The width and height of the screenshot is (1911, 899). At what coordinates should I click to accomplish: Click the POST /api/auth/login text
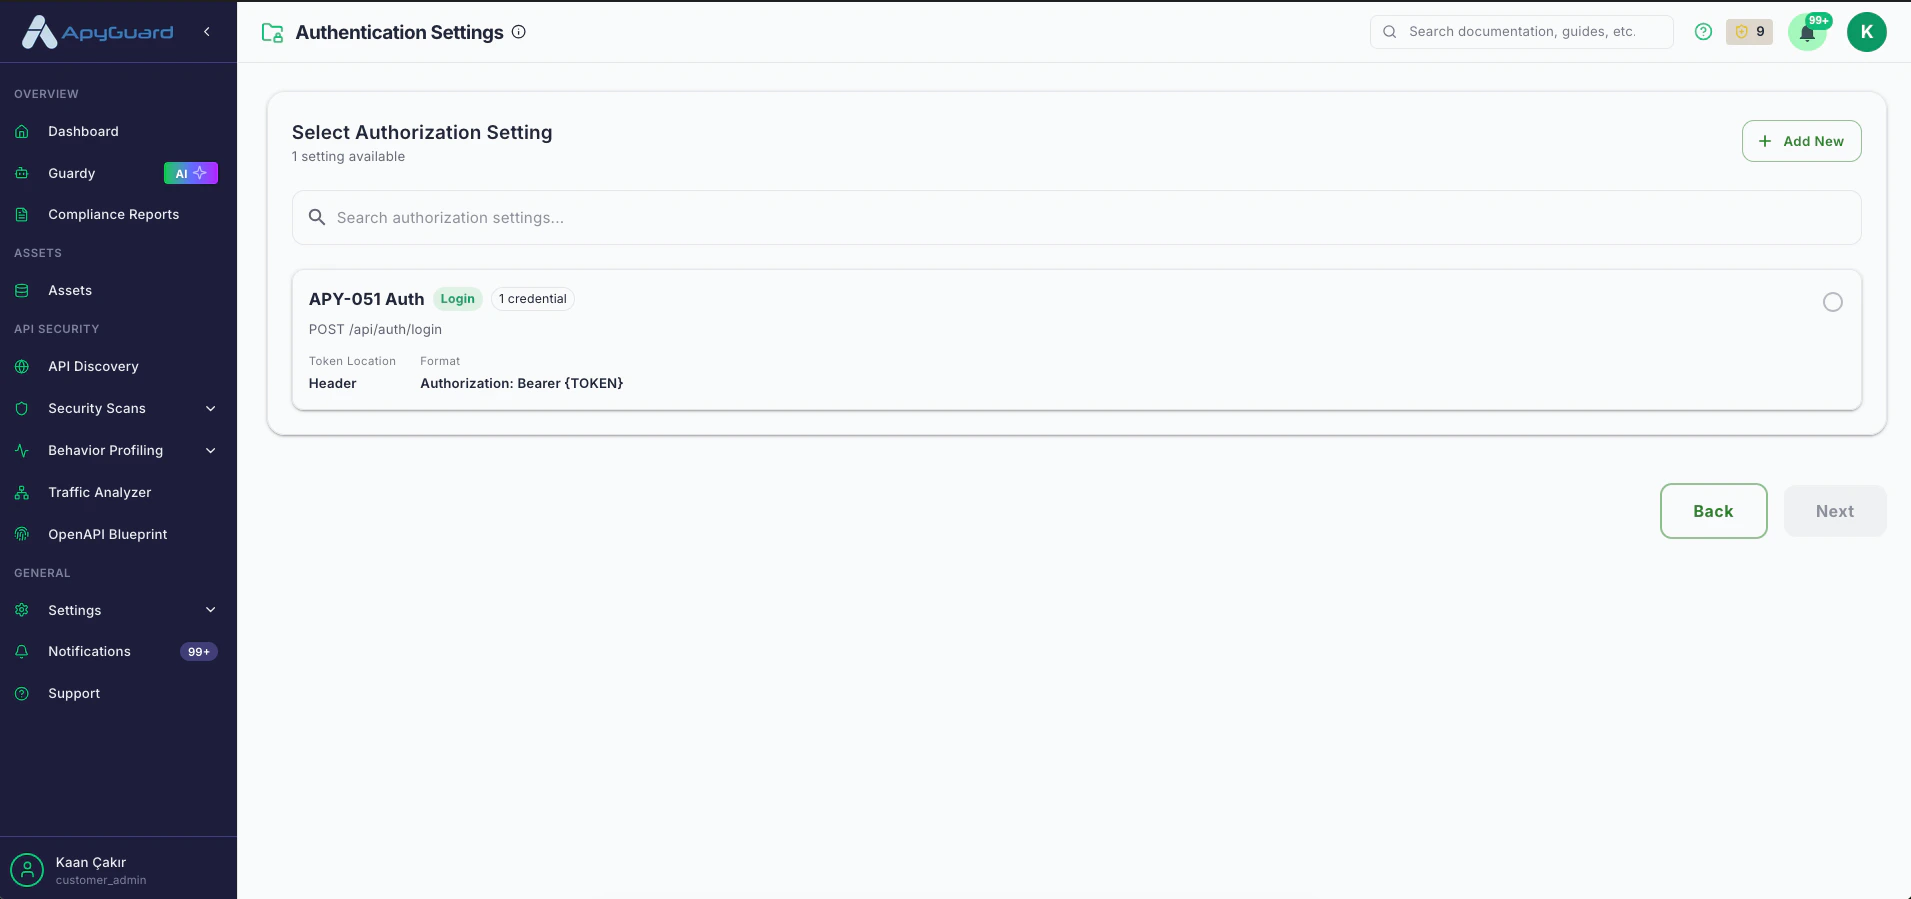tap(375, 330)
